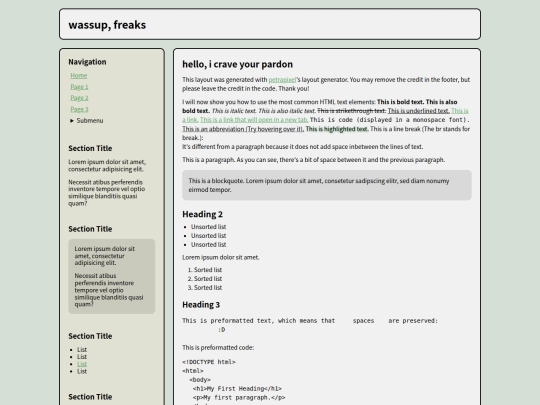Screen dimensions: 540x405
Task: Click 'This is preformatted code:' text
Action: coord(218,347)
